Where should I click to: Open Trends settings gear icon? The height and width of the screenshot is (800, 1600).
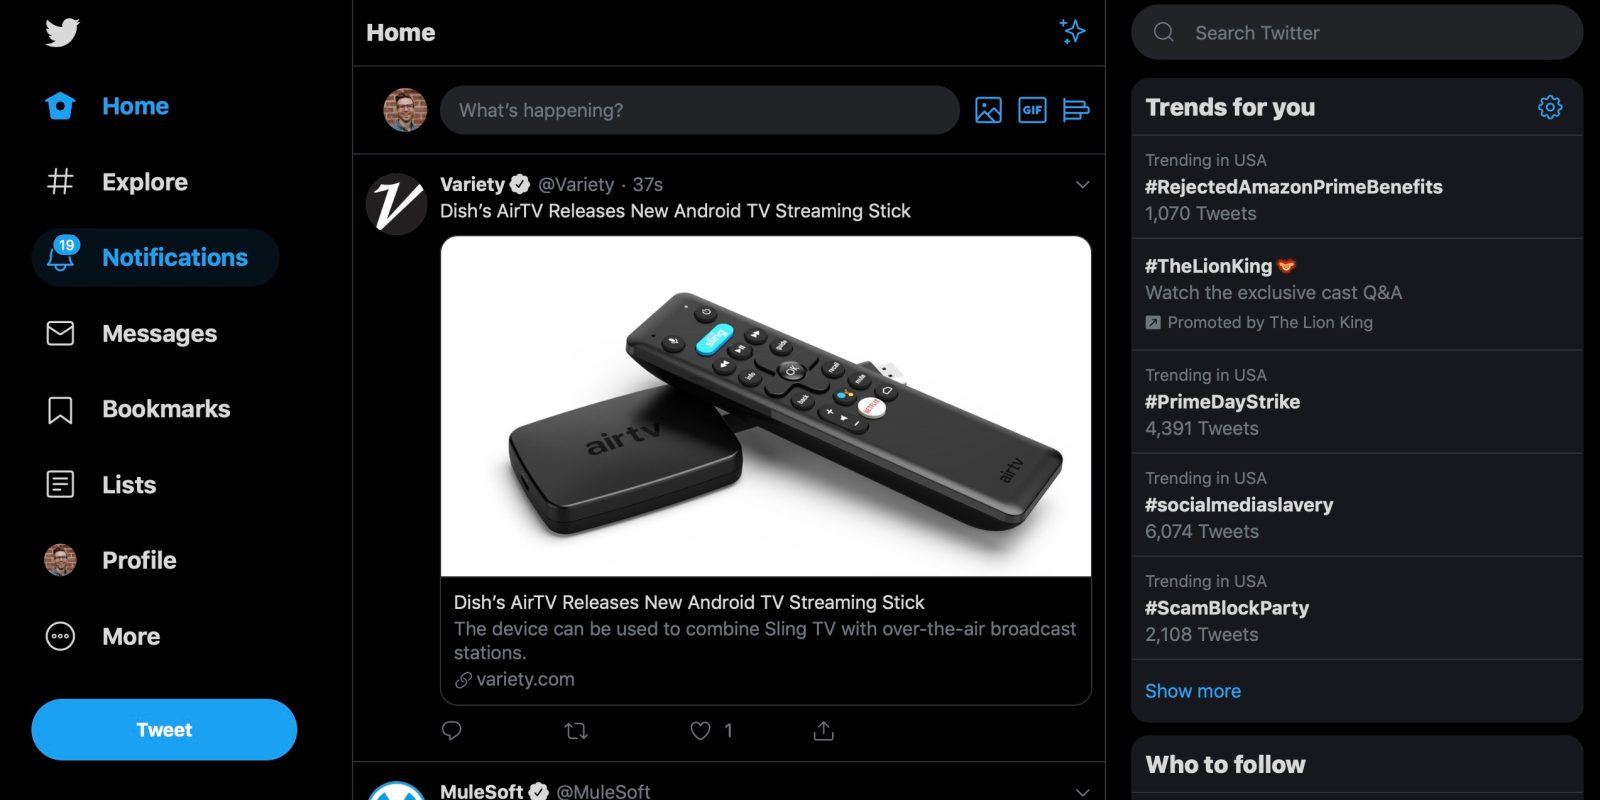tap(1550, 107)
